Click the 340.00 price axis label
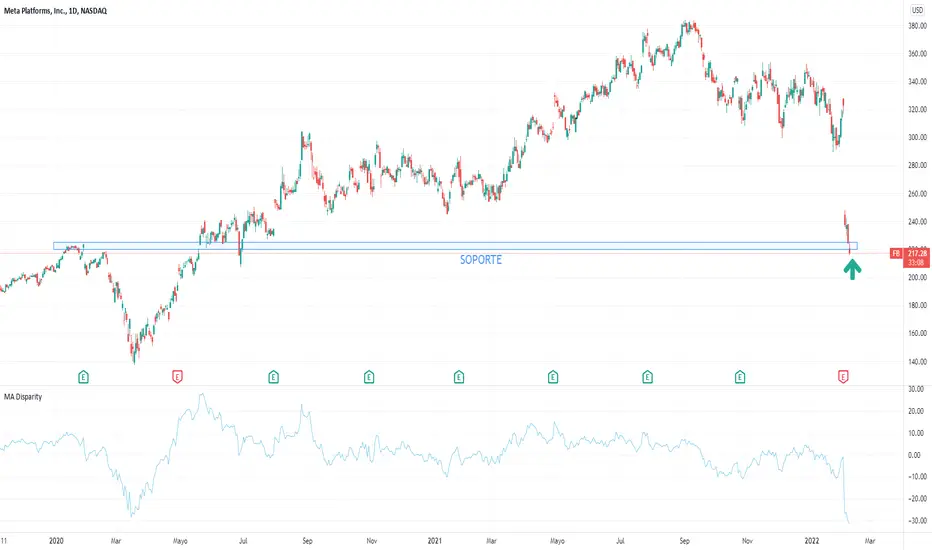Screen dimensions: 932x550 (917, 82)
